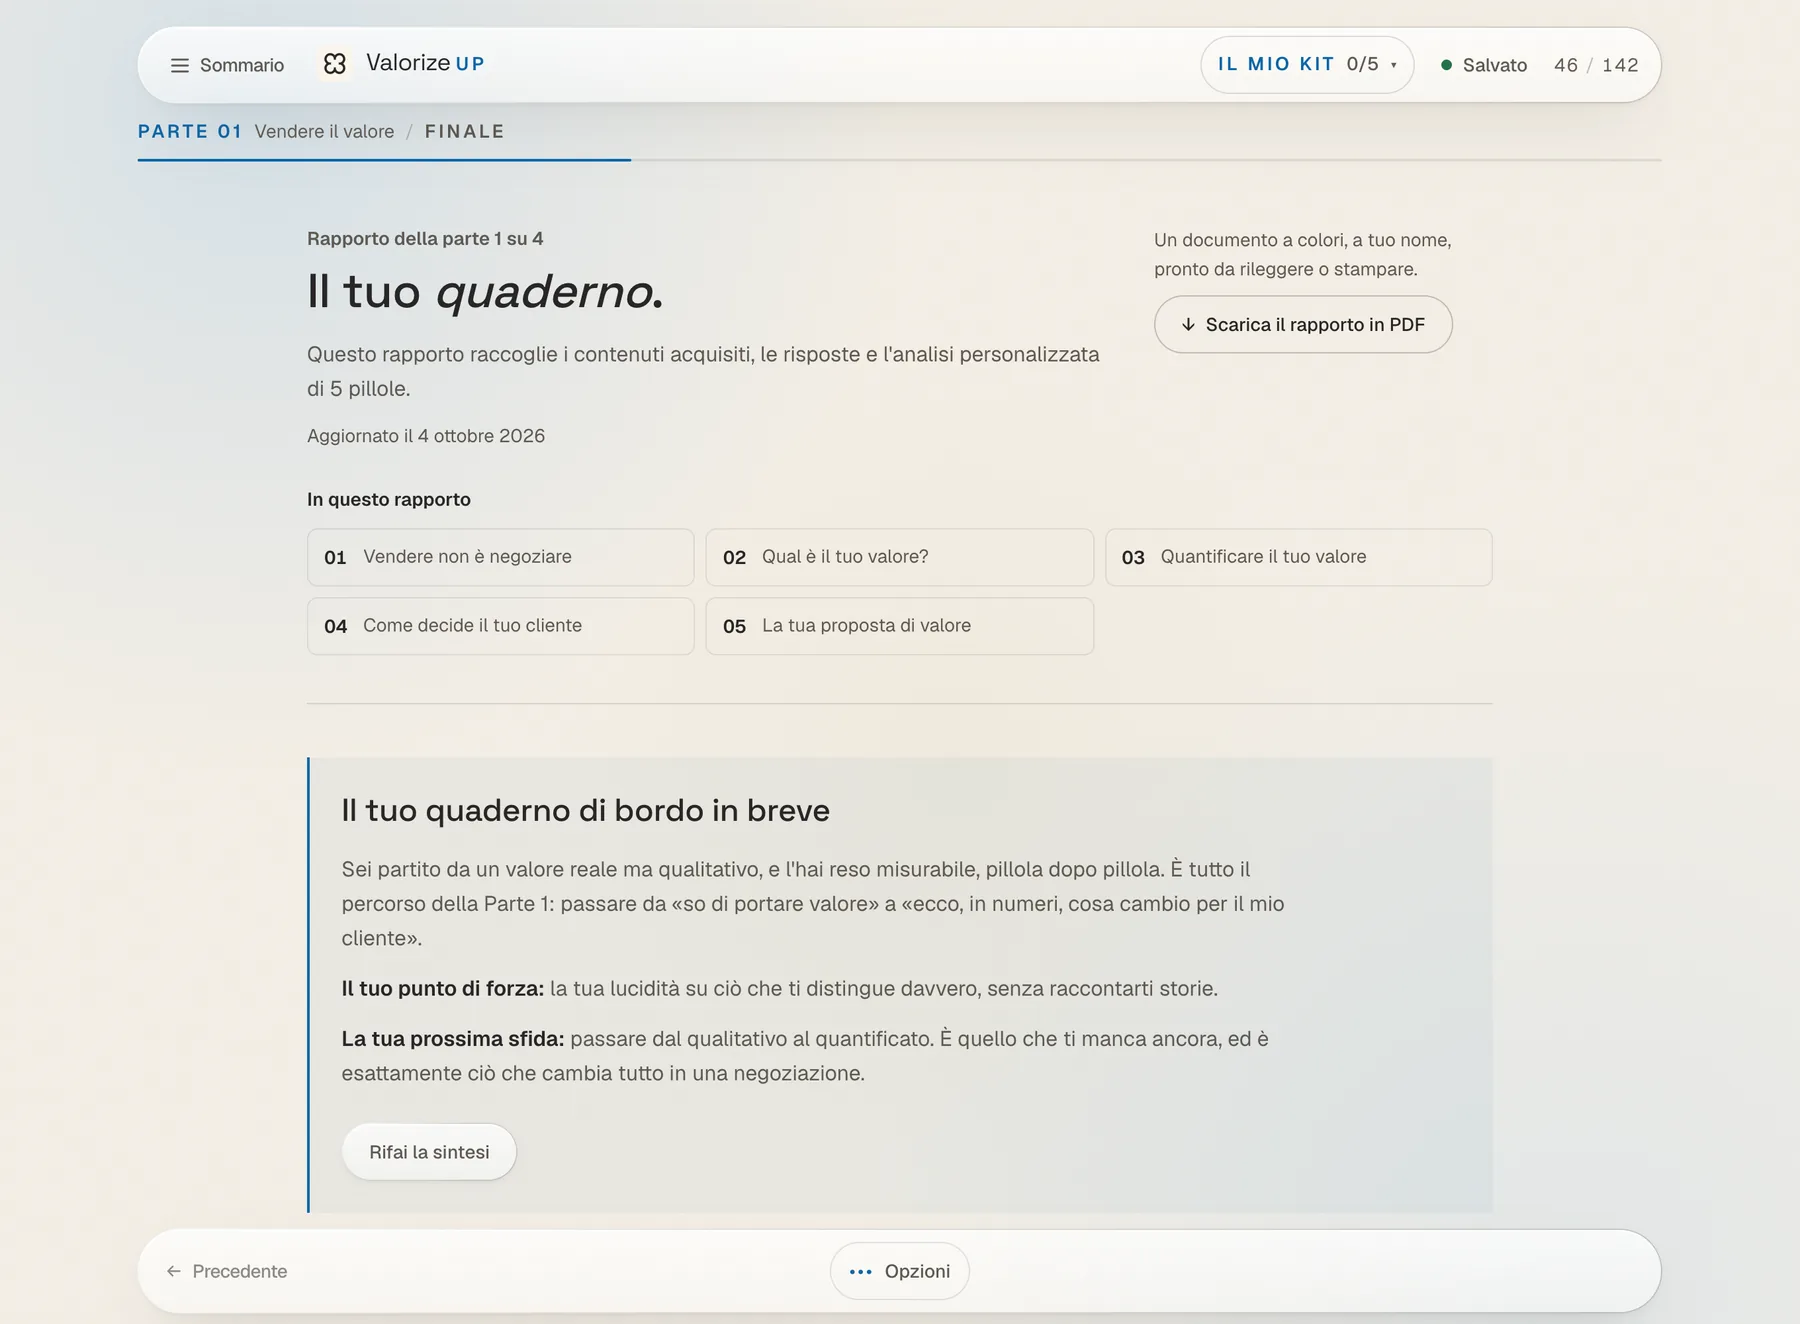Click the Valorize UP logo icon

335,64
